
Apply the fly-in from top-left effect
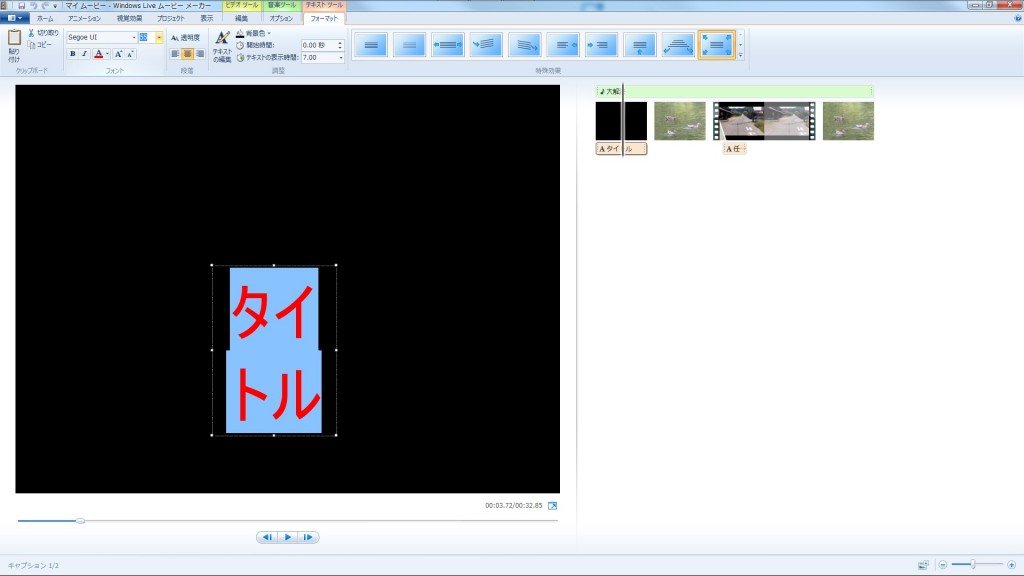(486, 45)
